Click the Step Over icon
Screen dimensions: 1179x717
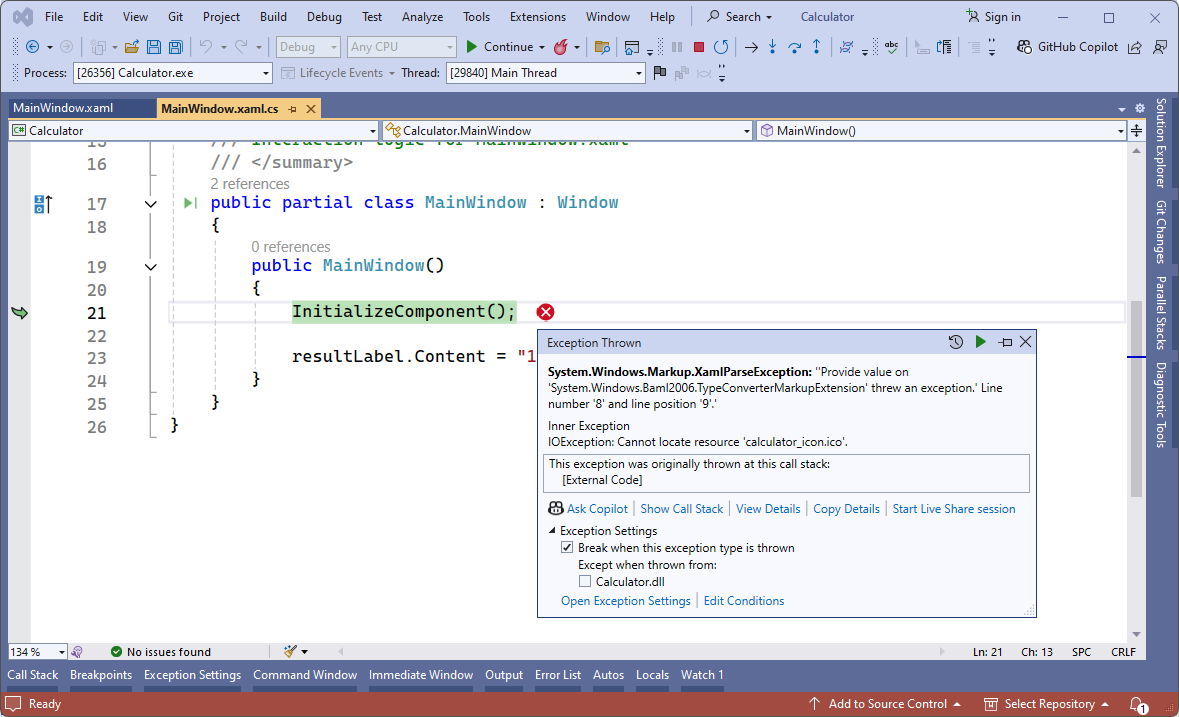pos(795,47)
